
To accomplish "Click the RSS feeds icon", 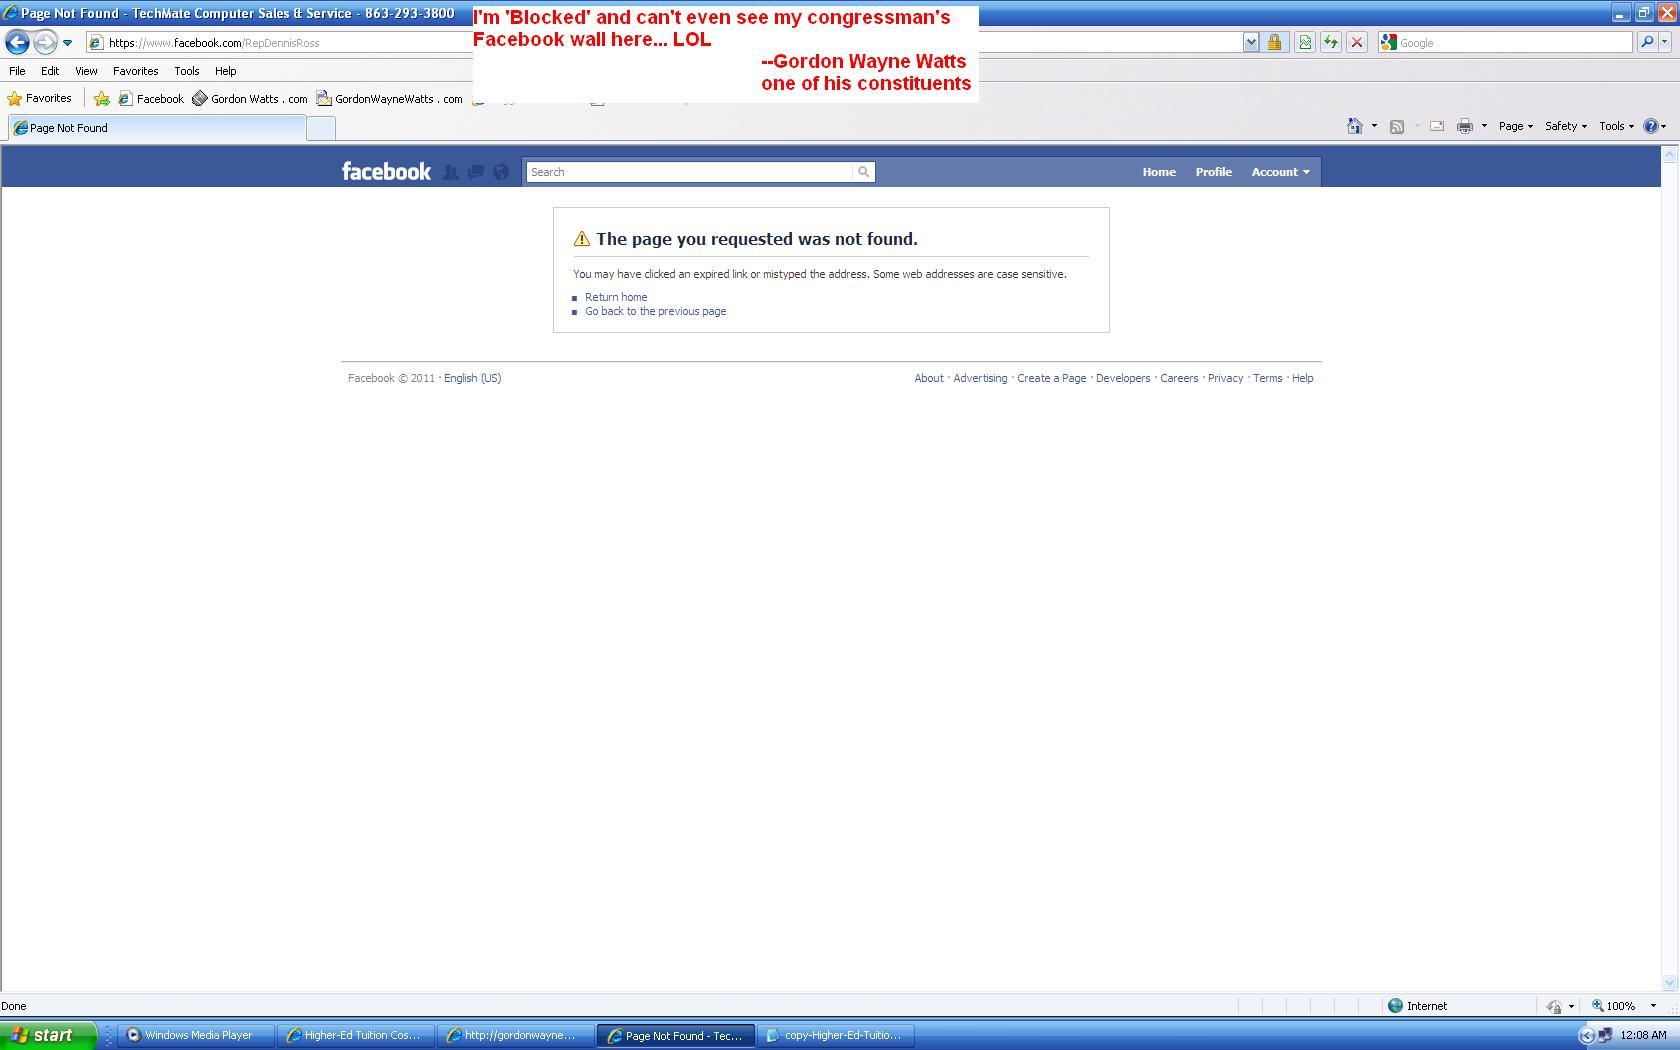I will (x=1397, y=126).
